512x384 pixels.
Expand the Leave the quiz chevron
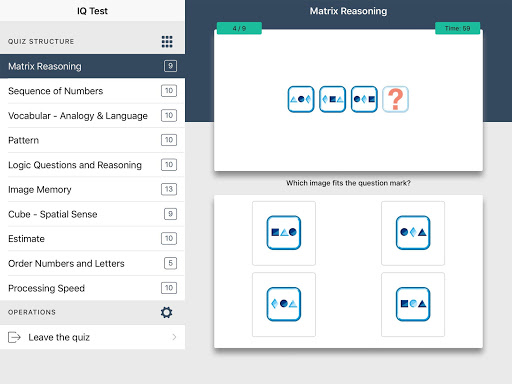[174, 337]
